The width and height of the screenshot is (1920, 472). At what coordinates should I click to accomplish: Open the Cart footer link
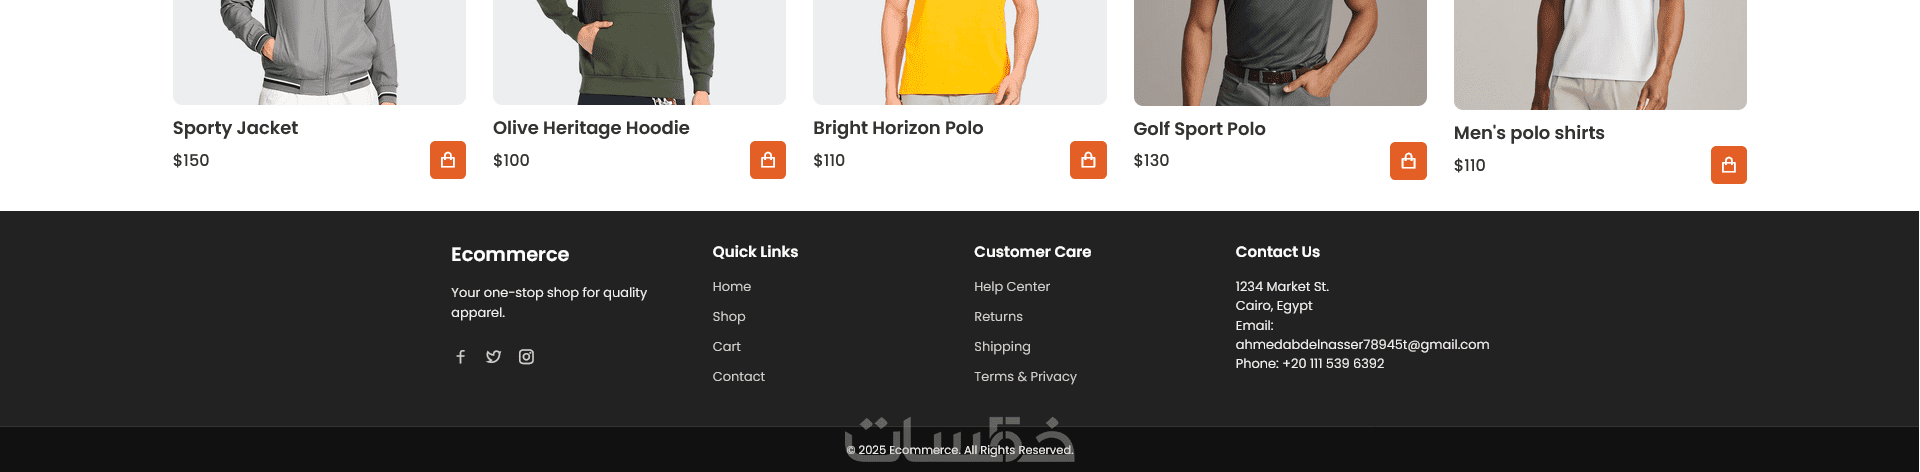[726, 347]
